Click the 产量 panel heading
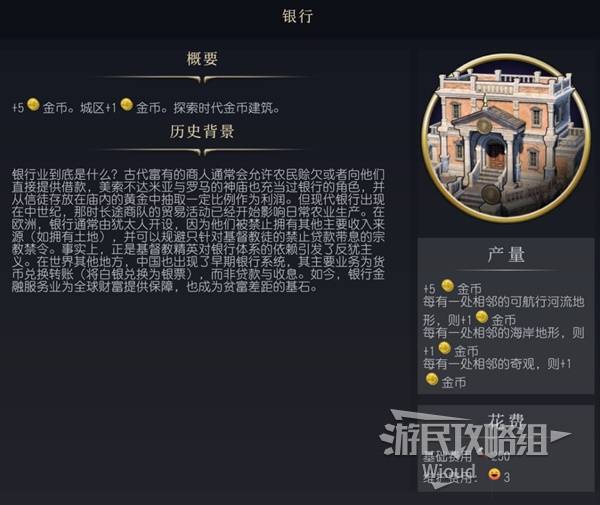This screenshot has height=505, width=600. tap(506, 255)
